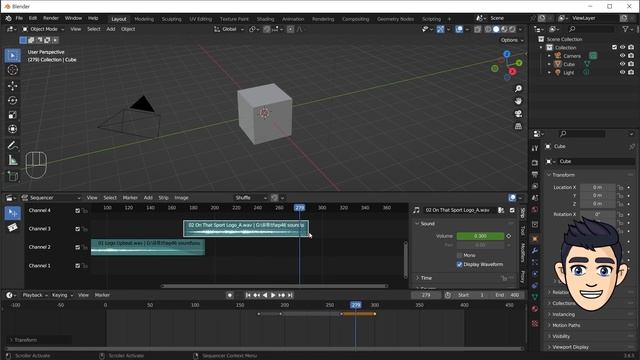640x360 pixels.
Task: Hide Cube in viewport eye icon
Action: click(622, 64)
